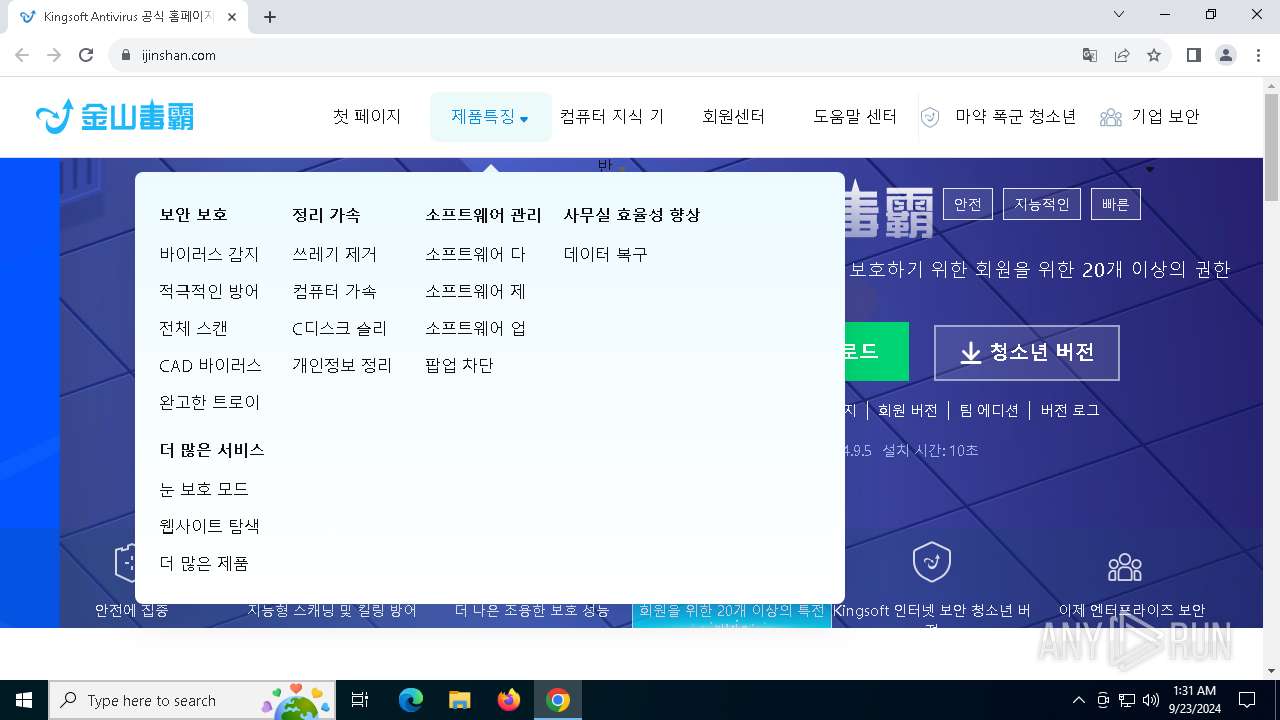Close the Kingsoft Antivirus tab
Viewport: 1280px width, 720px height.
232,17
